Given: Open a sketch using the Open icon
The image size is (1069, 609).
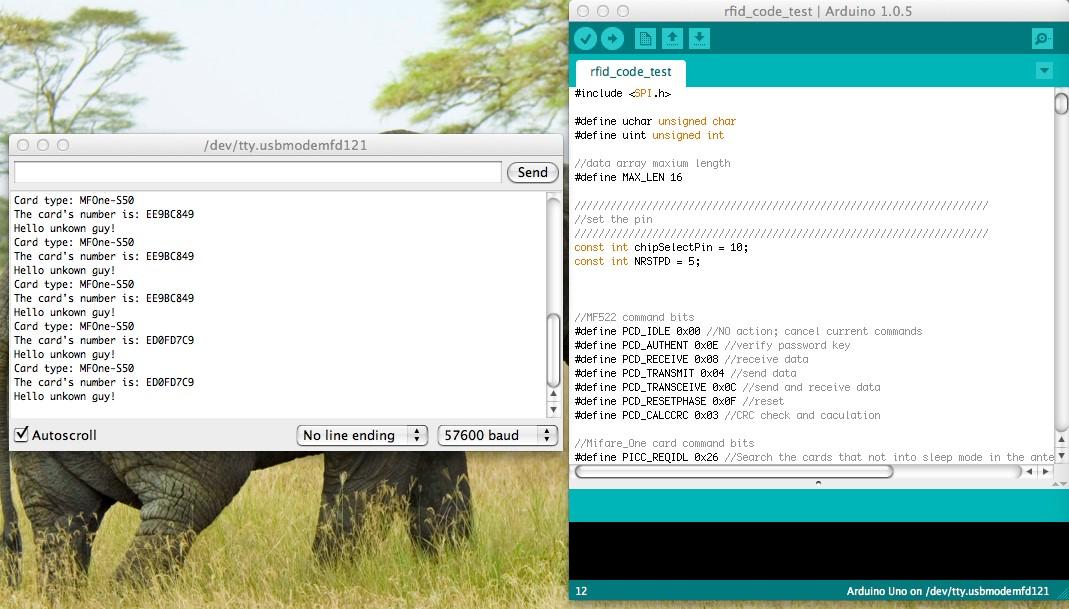Looking at the screenshot, I should pyautogui.click(x=672, y=39).
